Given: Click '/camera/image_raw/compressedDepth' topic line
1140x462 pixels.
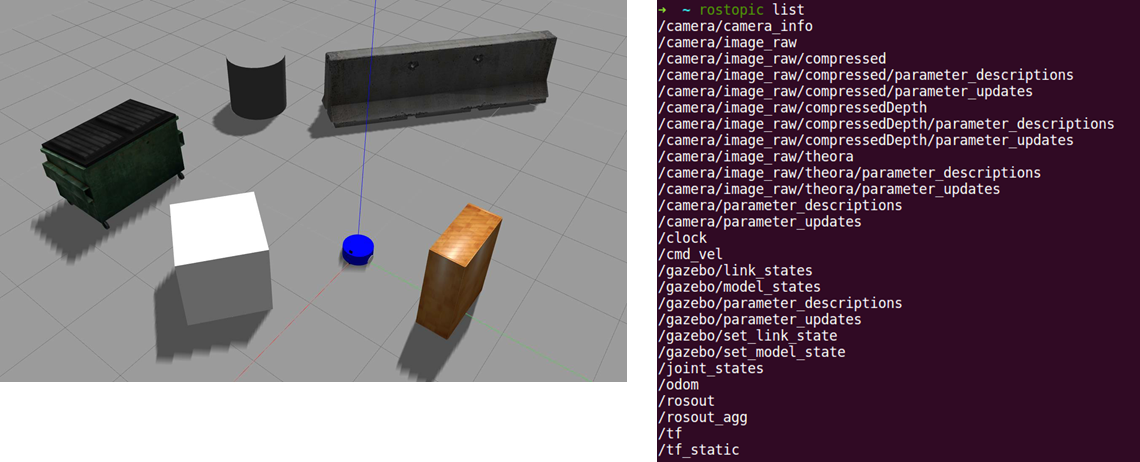Looking at the screenshot, I should (792, 107).
